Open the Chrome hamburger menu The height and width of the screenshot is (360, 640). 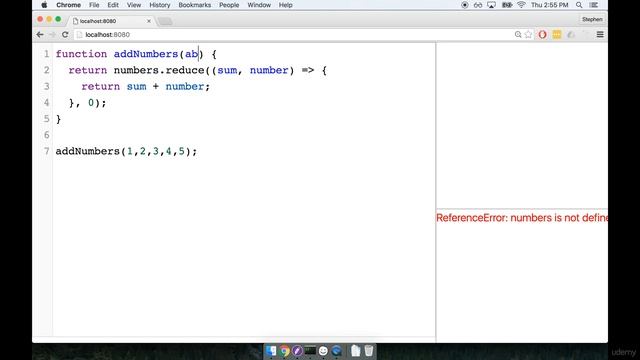point(600,35)
